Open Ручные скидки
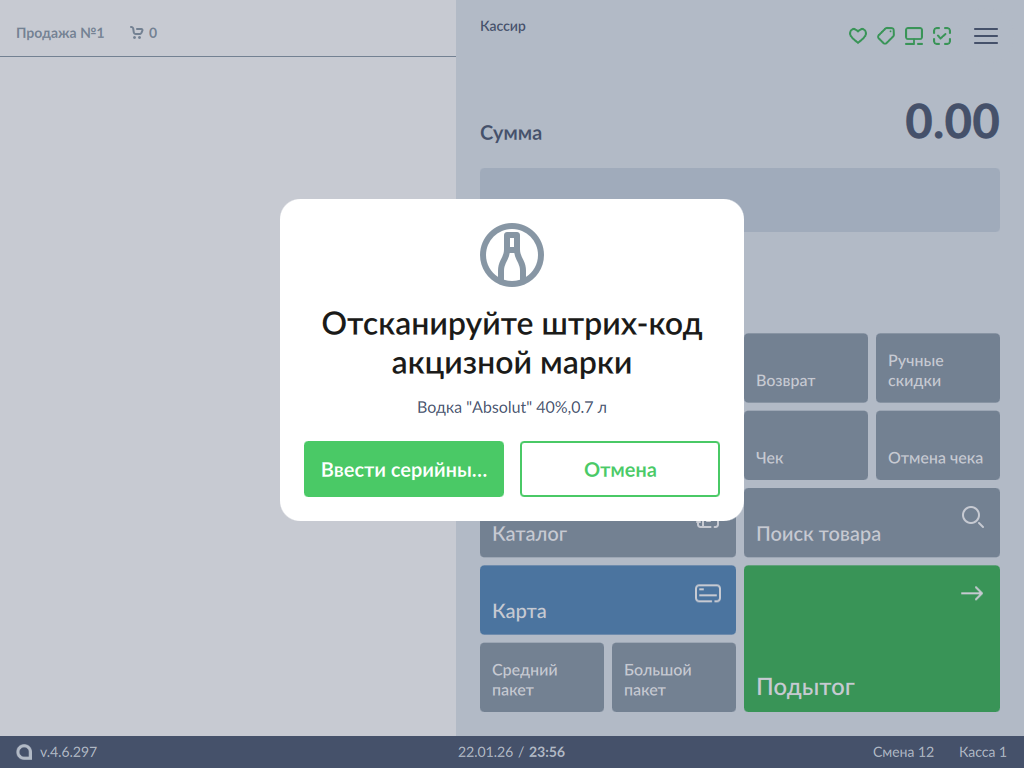The image size is (1024, 768). (937, 368)
